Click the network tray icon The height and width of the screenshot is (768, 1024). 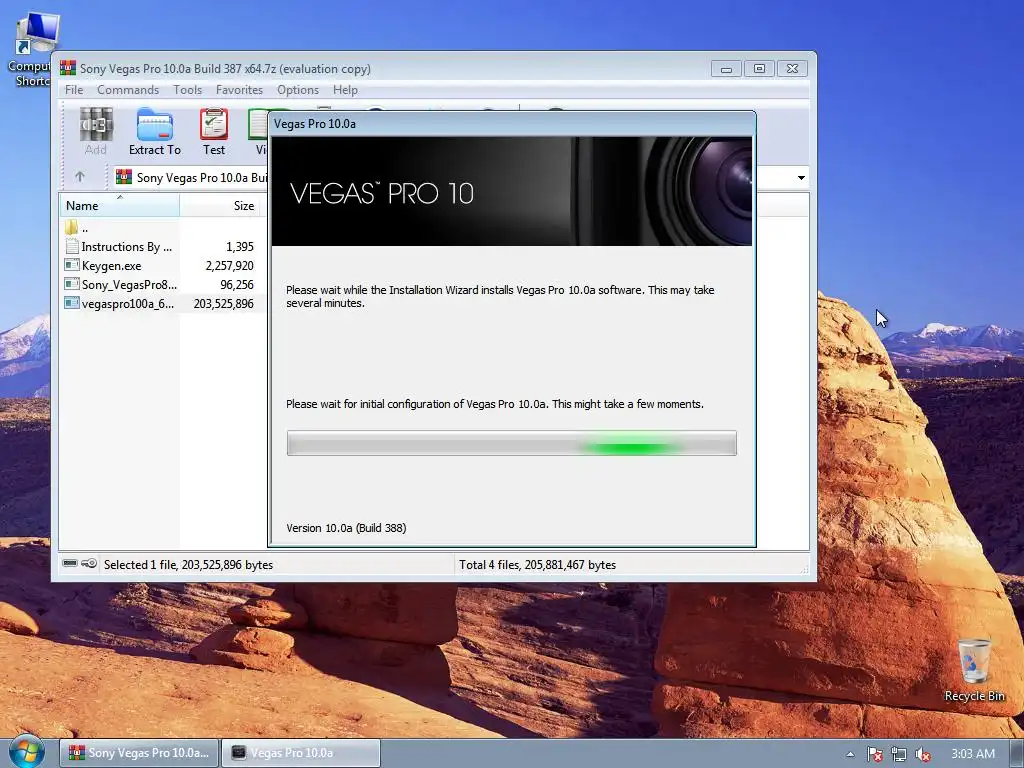899,754
